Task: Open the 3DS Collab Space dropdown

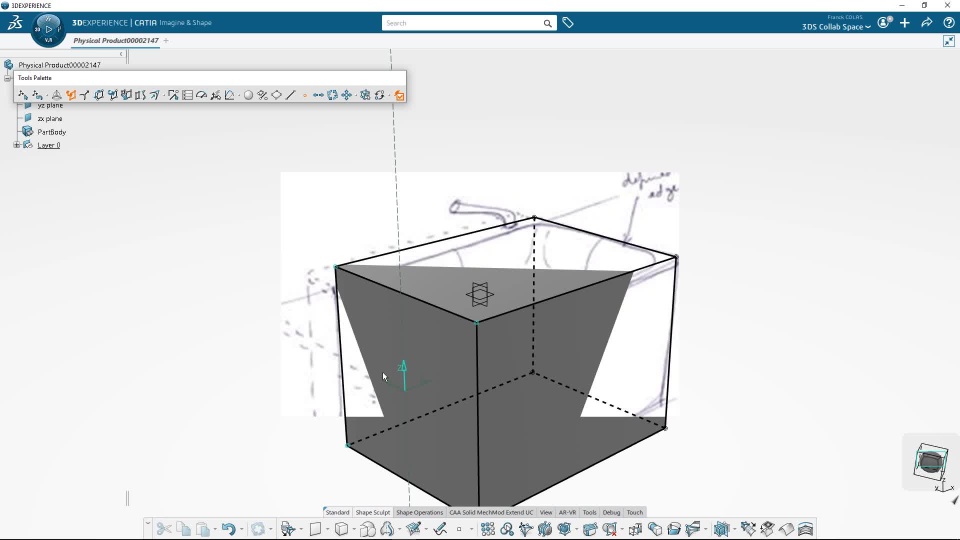Action: coord(836,27)
